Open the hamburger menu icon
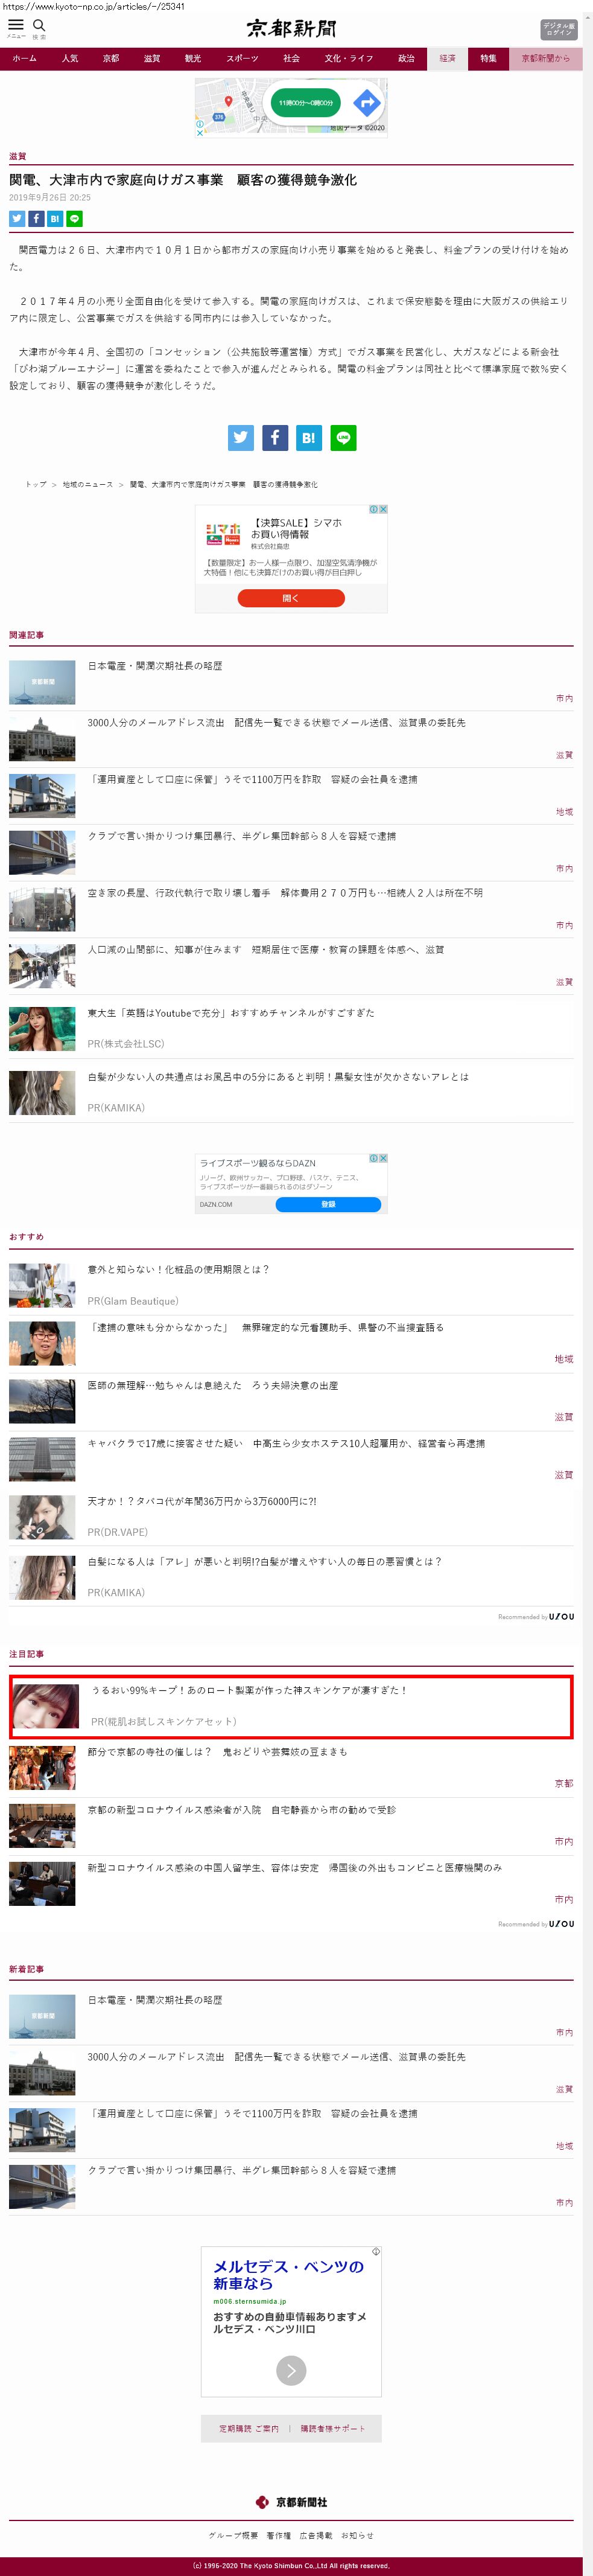Screen dimensions: 593x2576 pyautogui.click(x=16, y=26)
